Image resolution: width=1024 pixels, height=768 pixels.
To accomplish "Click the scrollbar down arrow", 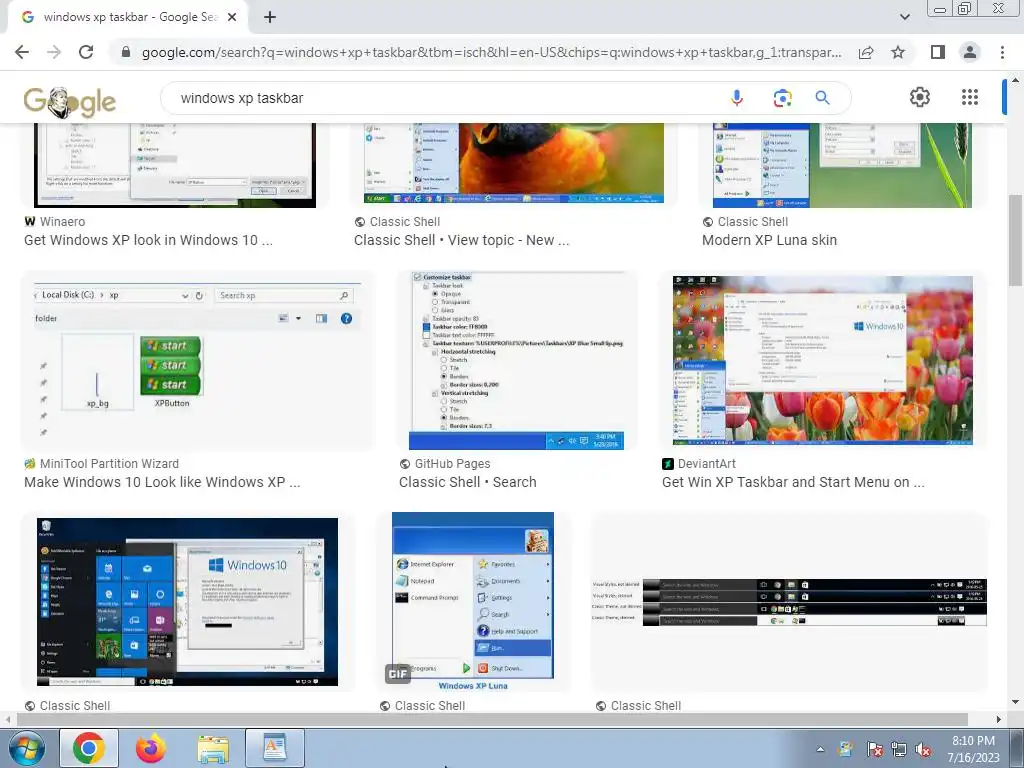I will 1016,703.
